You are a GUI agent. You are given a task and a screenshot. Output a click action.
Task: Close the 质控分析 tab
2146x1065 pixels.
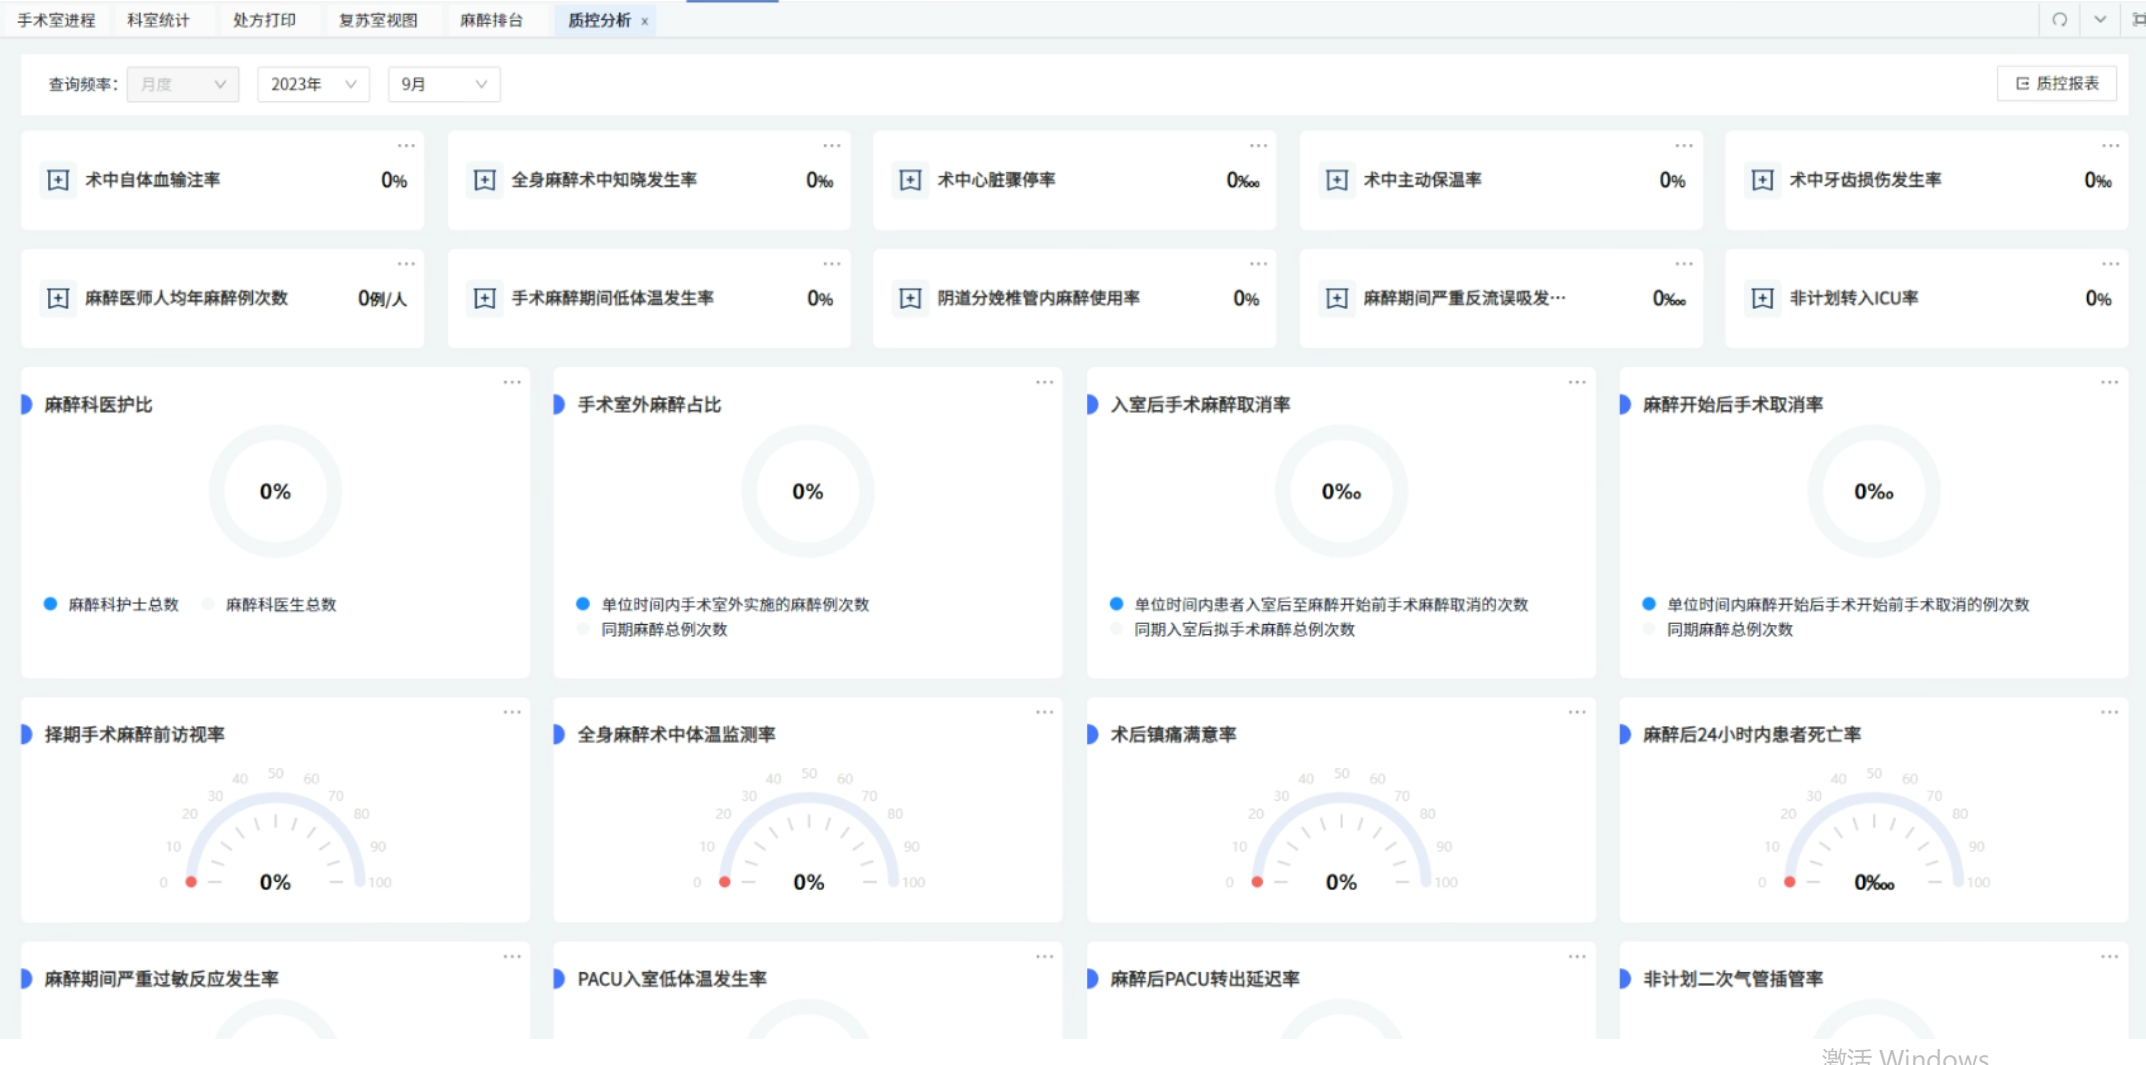[x=645, y=21]
